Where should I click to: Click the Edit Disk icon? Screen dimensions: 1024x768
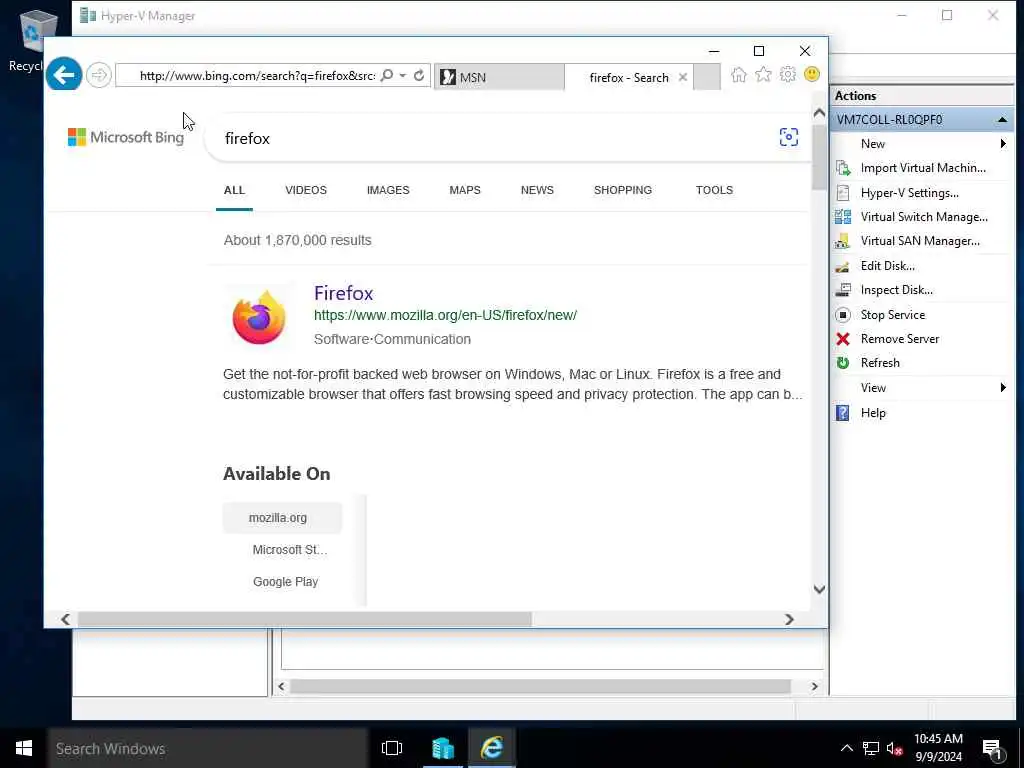pos(842,266)
